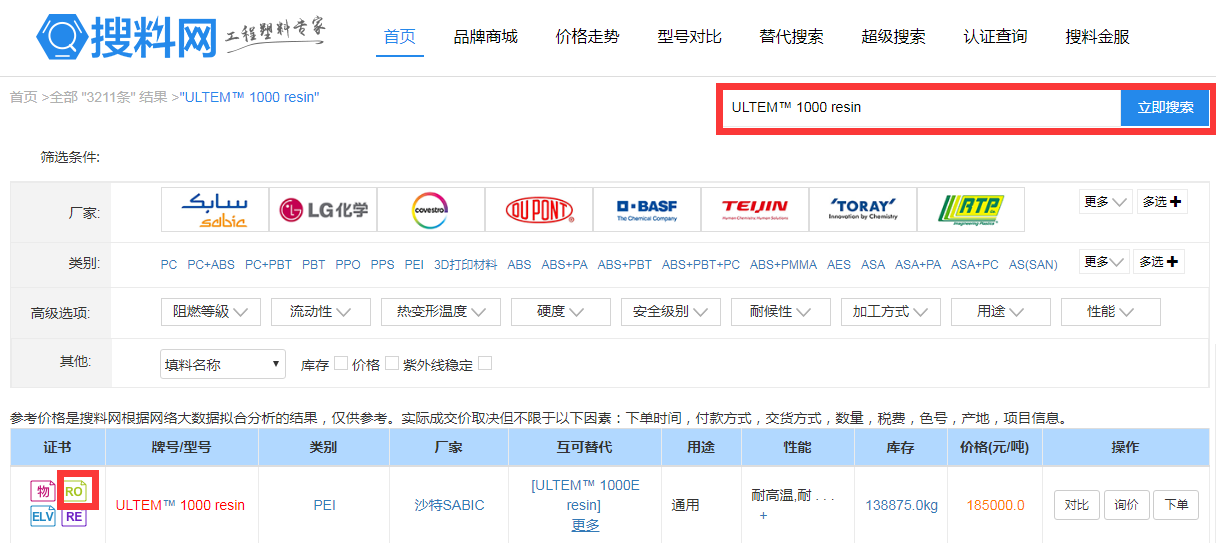
Task: Open the 品牌商城 navigation tab
Action: tap(485, 37)
